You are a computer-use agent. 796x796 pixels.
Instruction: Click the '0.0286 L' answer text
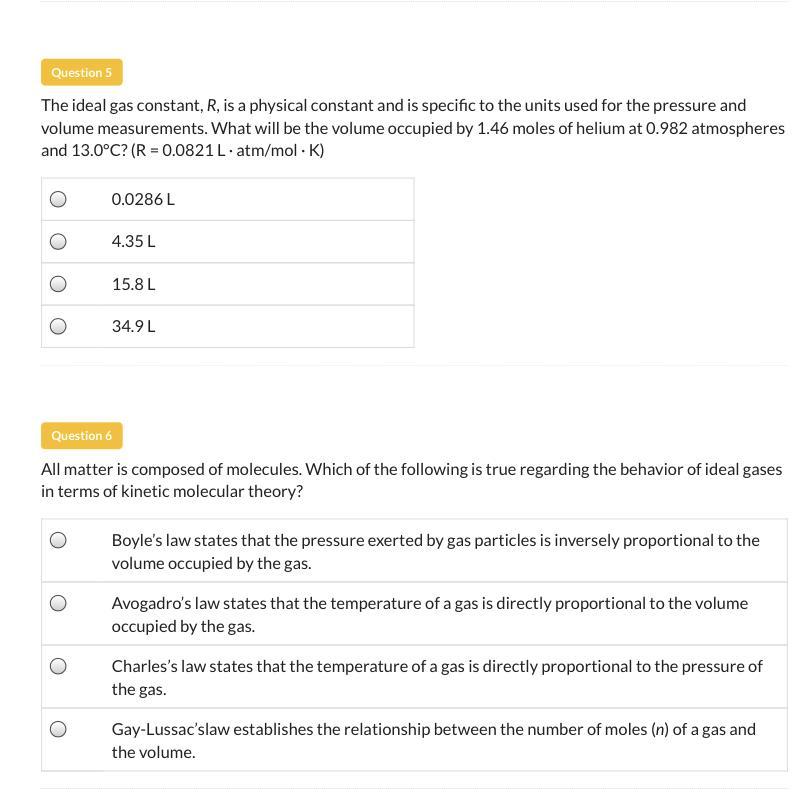click(143, 199)
